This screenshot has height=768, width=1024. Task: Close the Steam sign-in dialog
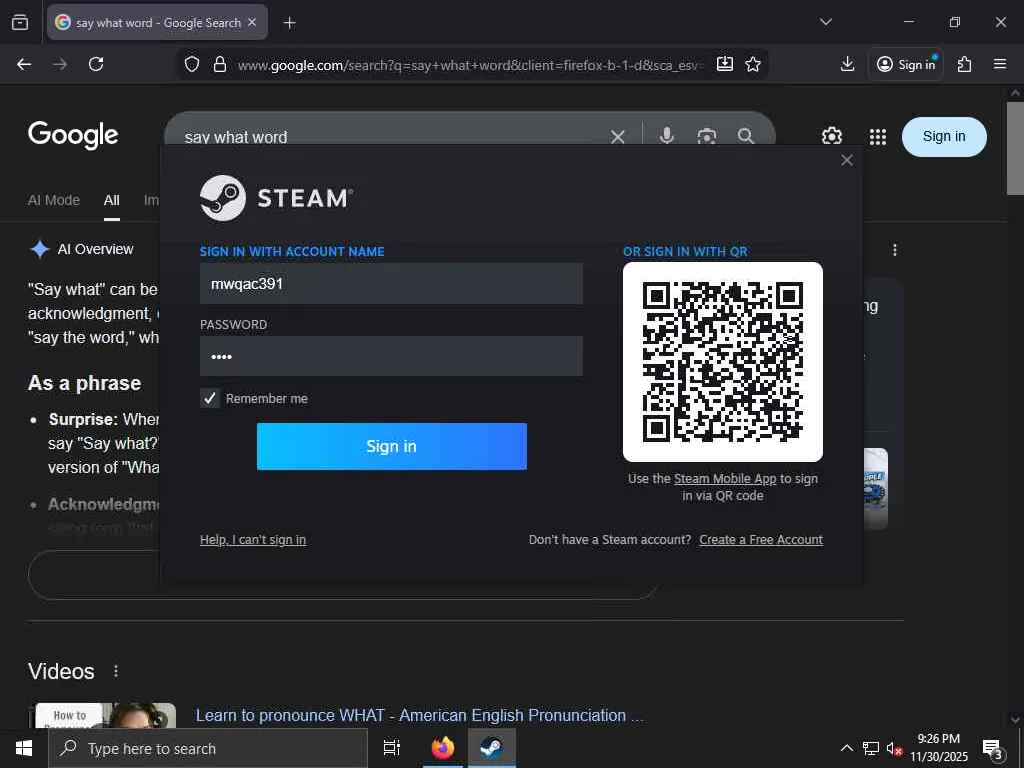(846, 160)
